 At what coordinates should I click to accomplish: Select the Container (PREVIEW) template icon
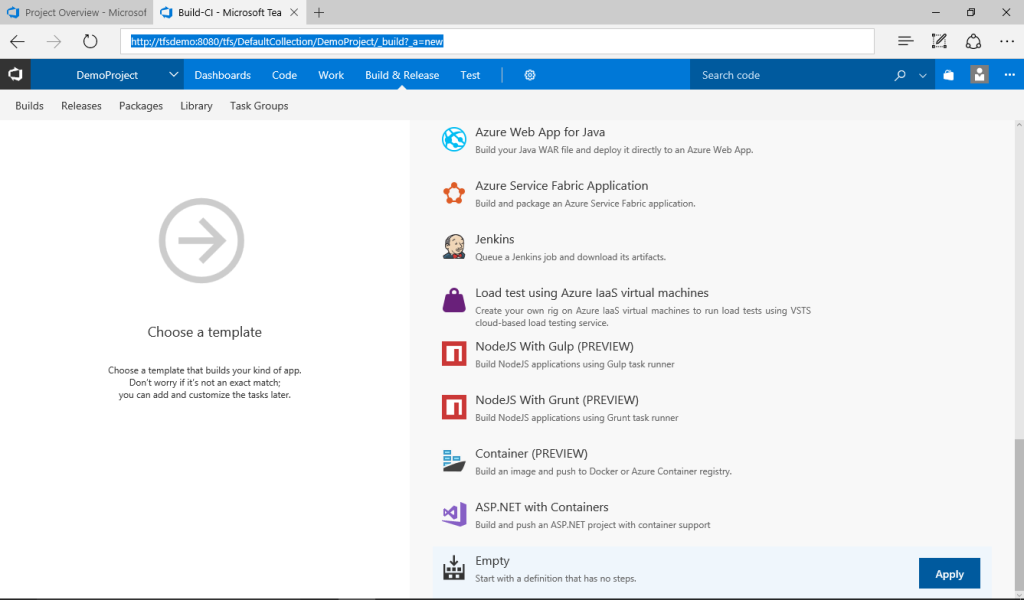454,460
